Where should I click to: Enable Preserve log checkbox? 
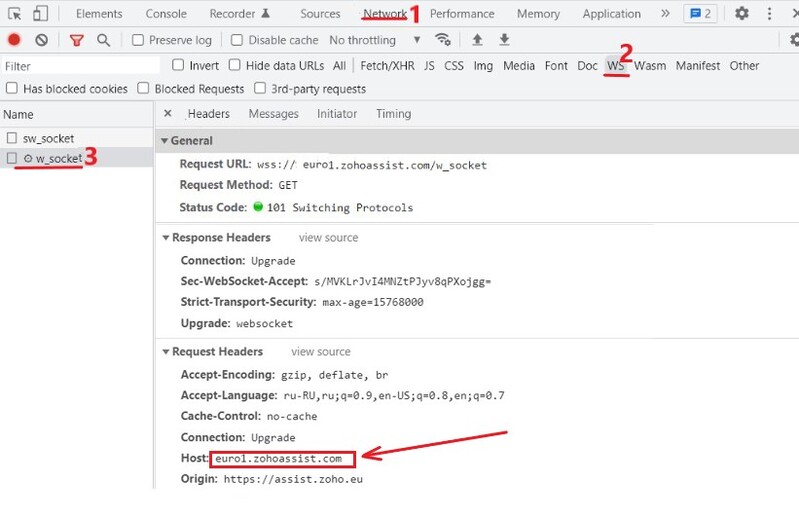pyautogui.click(x=138, y=40)
